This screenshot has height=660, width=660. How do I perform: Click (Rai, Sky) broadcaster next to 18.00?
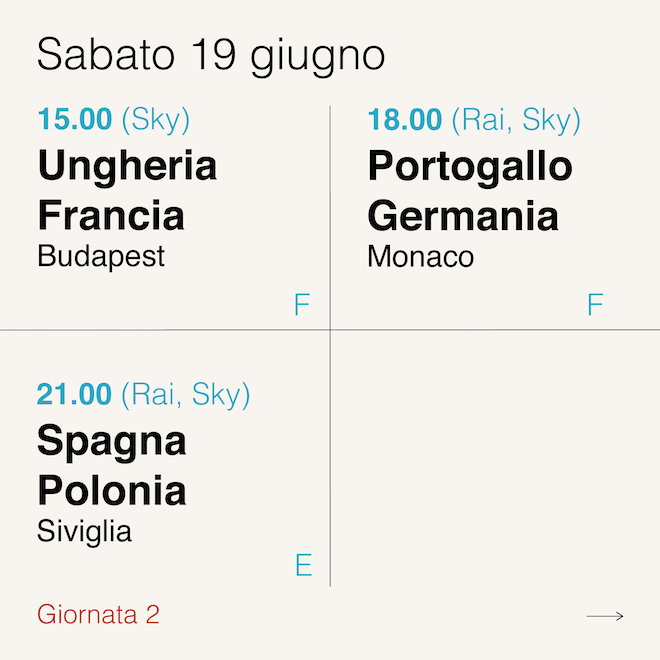pos(516,120)
